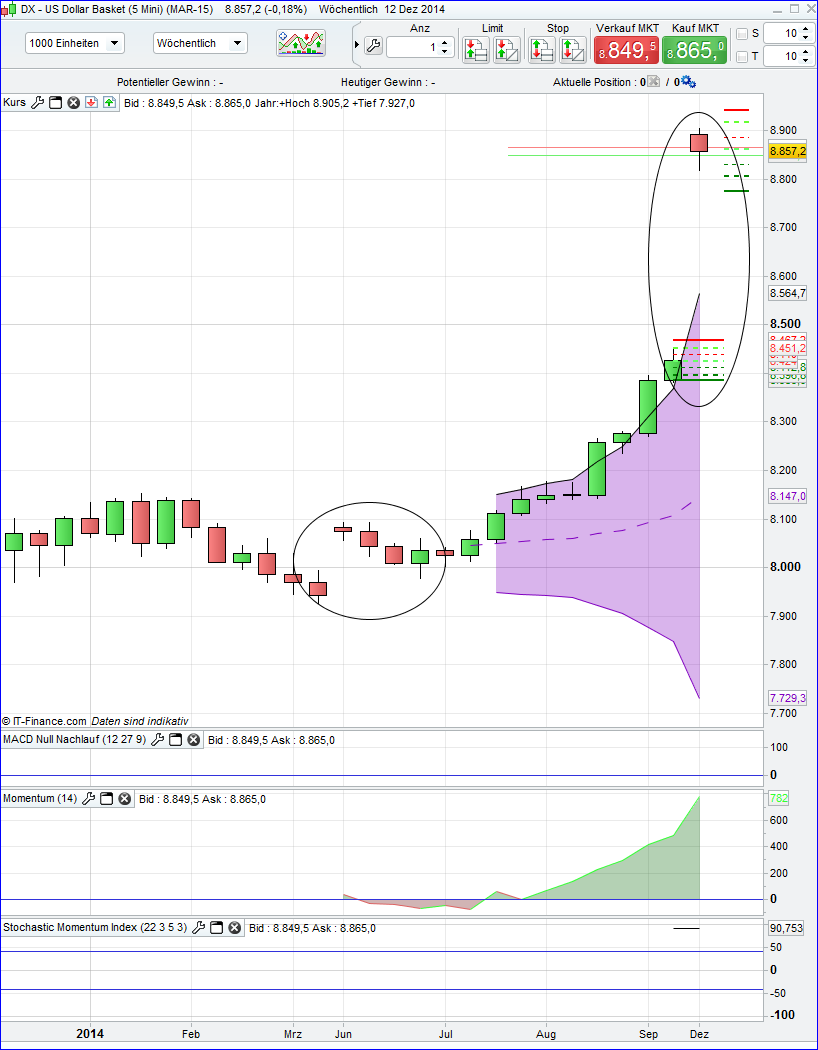Click the Momentum (14) label
Screen dimensions: 818x1050
pyautogui.click(x=39, y=798)
